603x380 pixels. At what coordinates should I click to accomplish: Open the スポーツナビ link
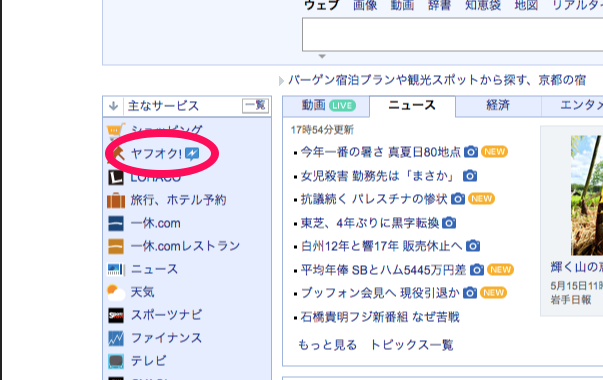pos(166,315)
